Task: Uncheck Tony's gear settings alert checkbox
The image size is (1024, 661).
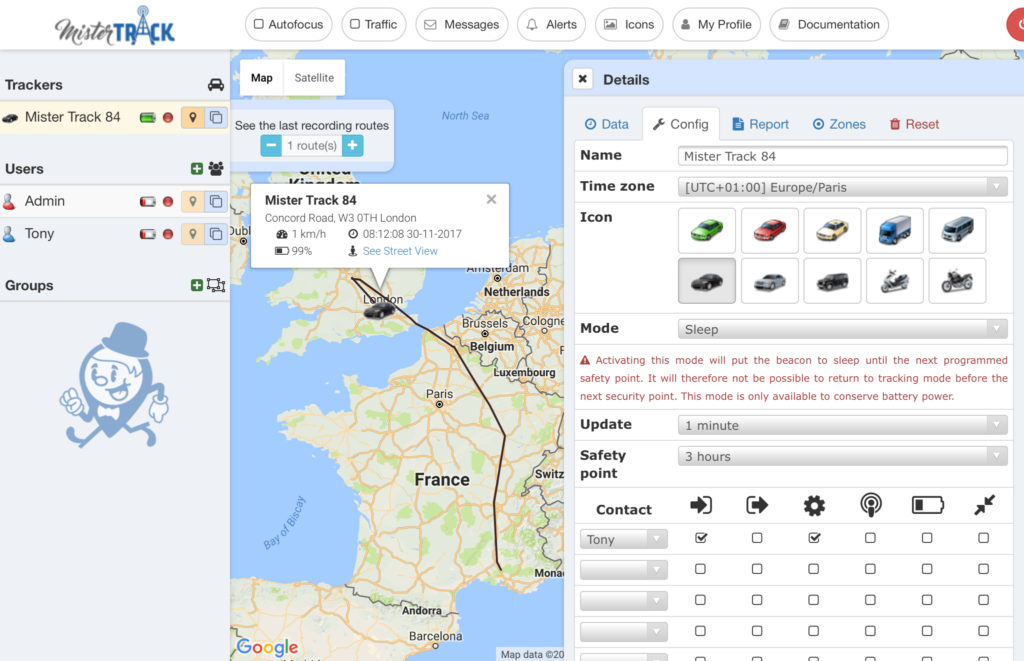Action: click(814, 538)
